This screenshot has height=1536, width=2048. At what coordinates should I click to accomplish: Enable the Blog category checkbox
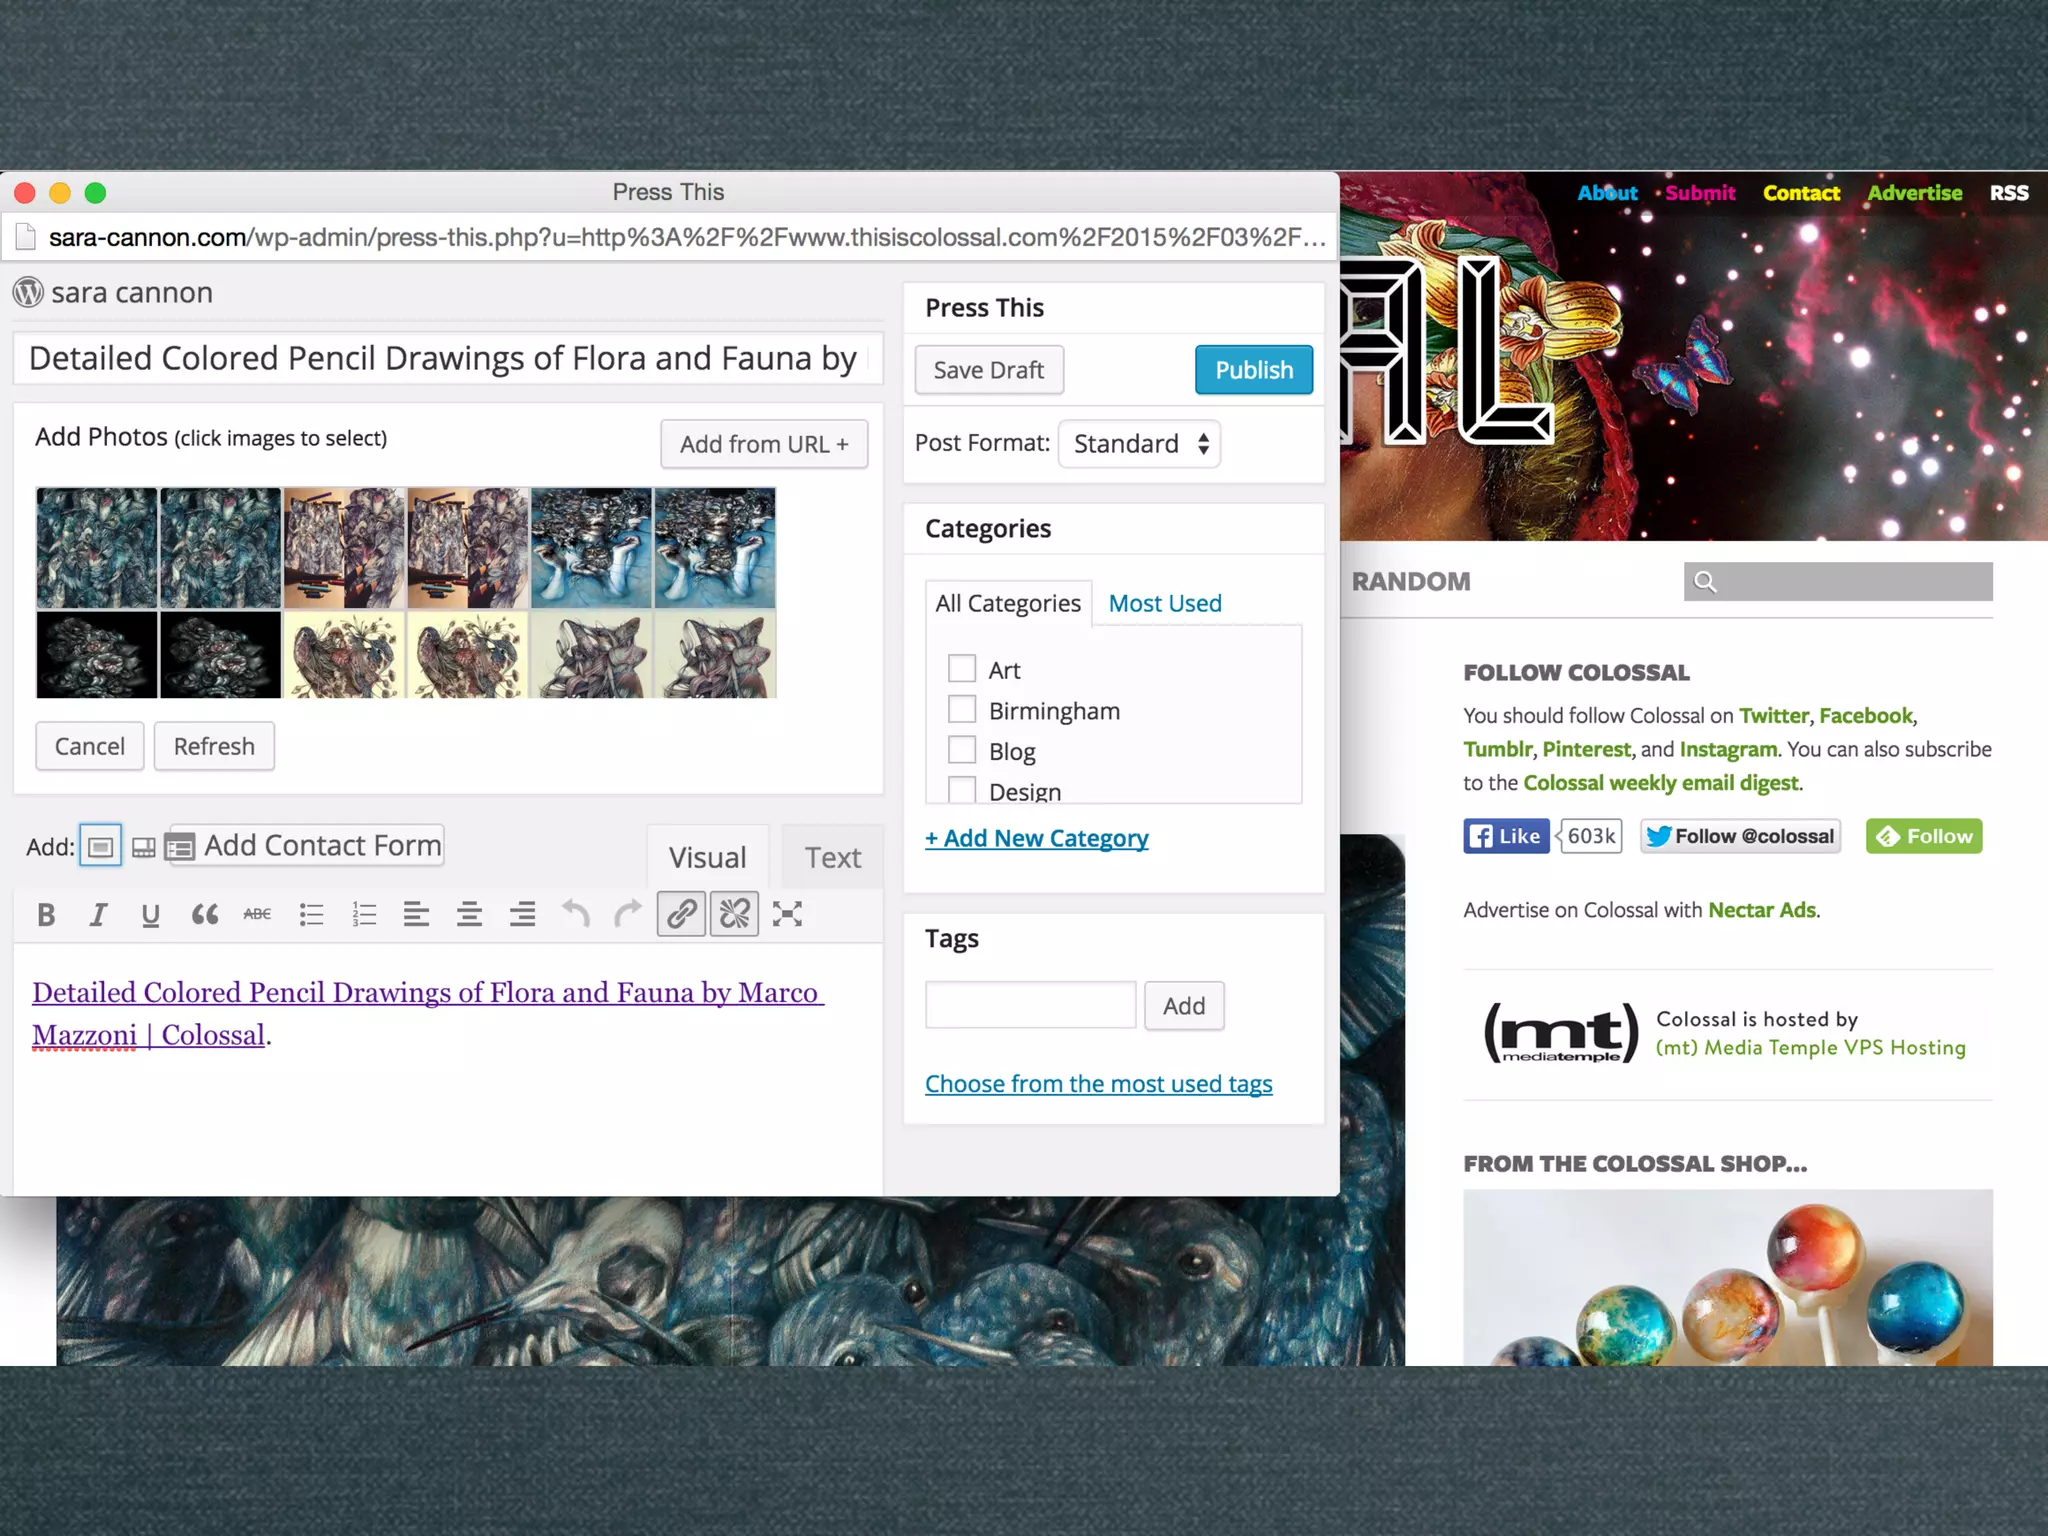pos(962,750)
